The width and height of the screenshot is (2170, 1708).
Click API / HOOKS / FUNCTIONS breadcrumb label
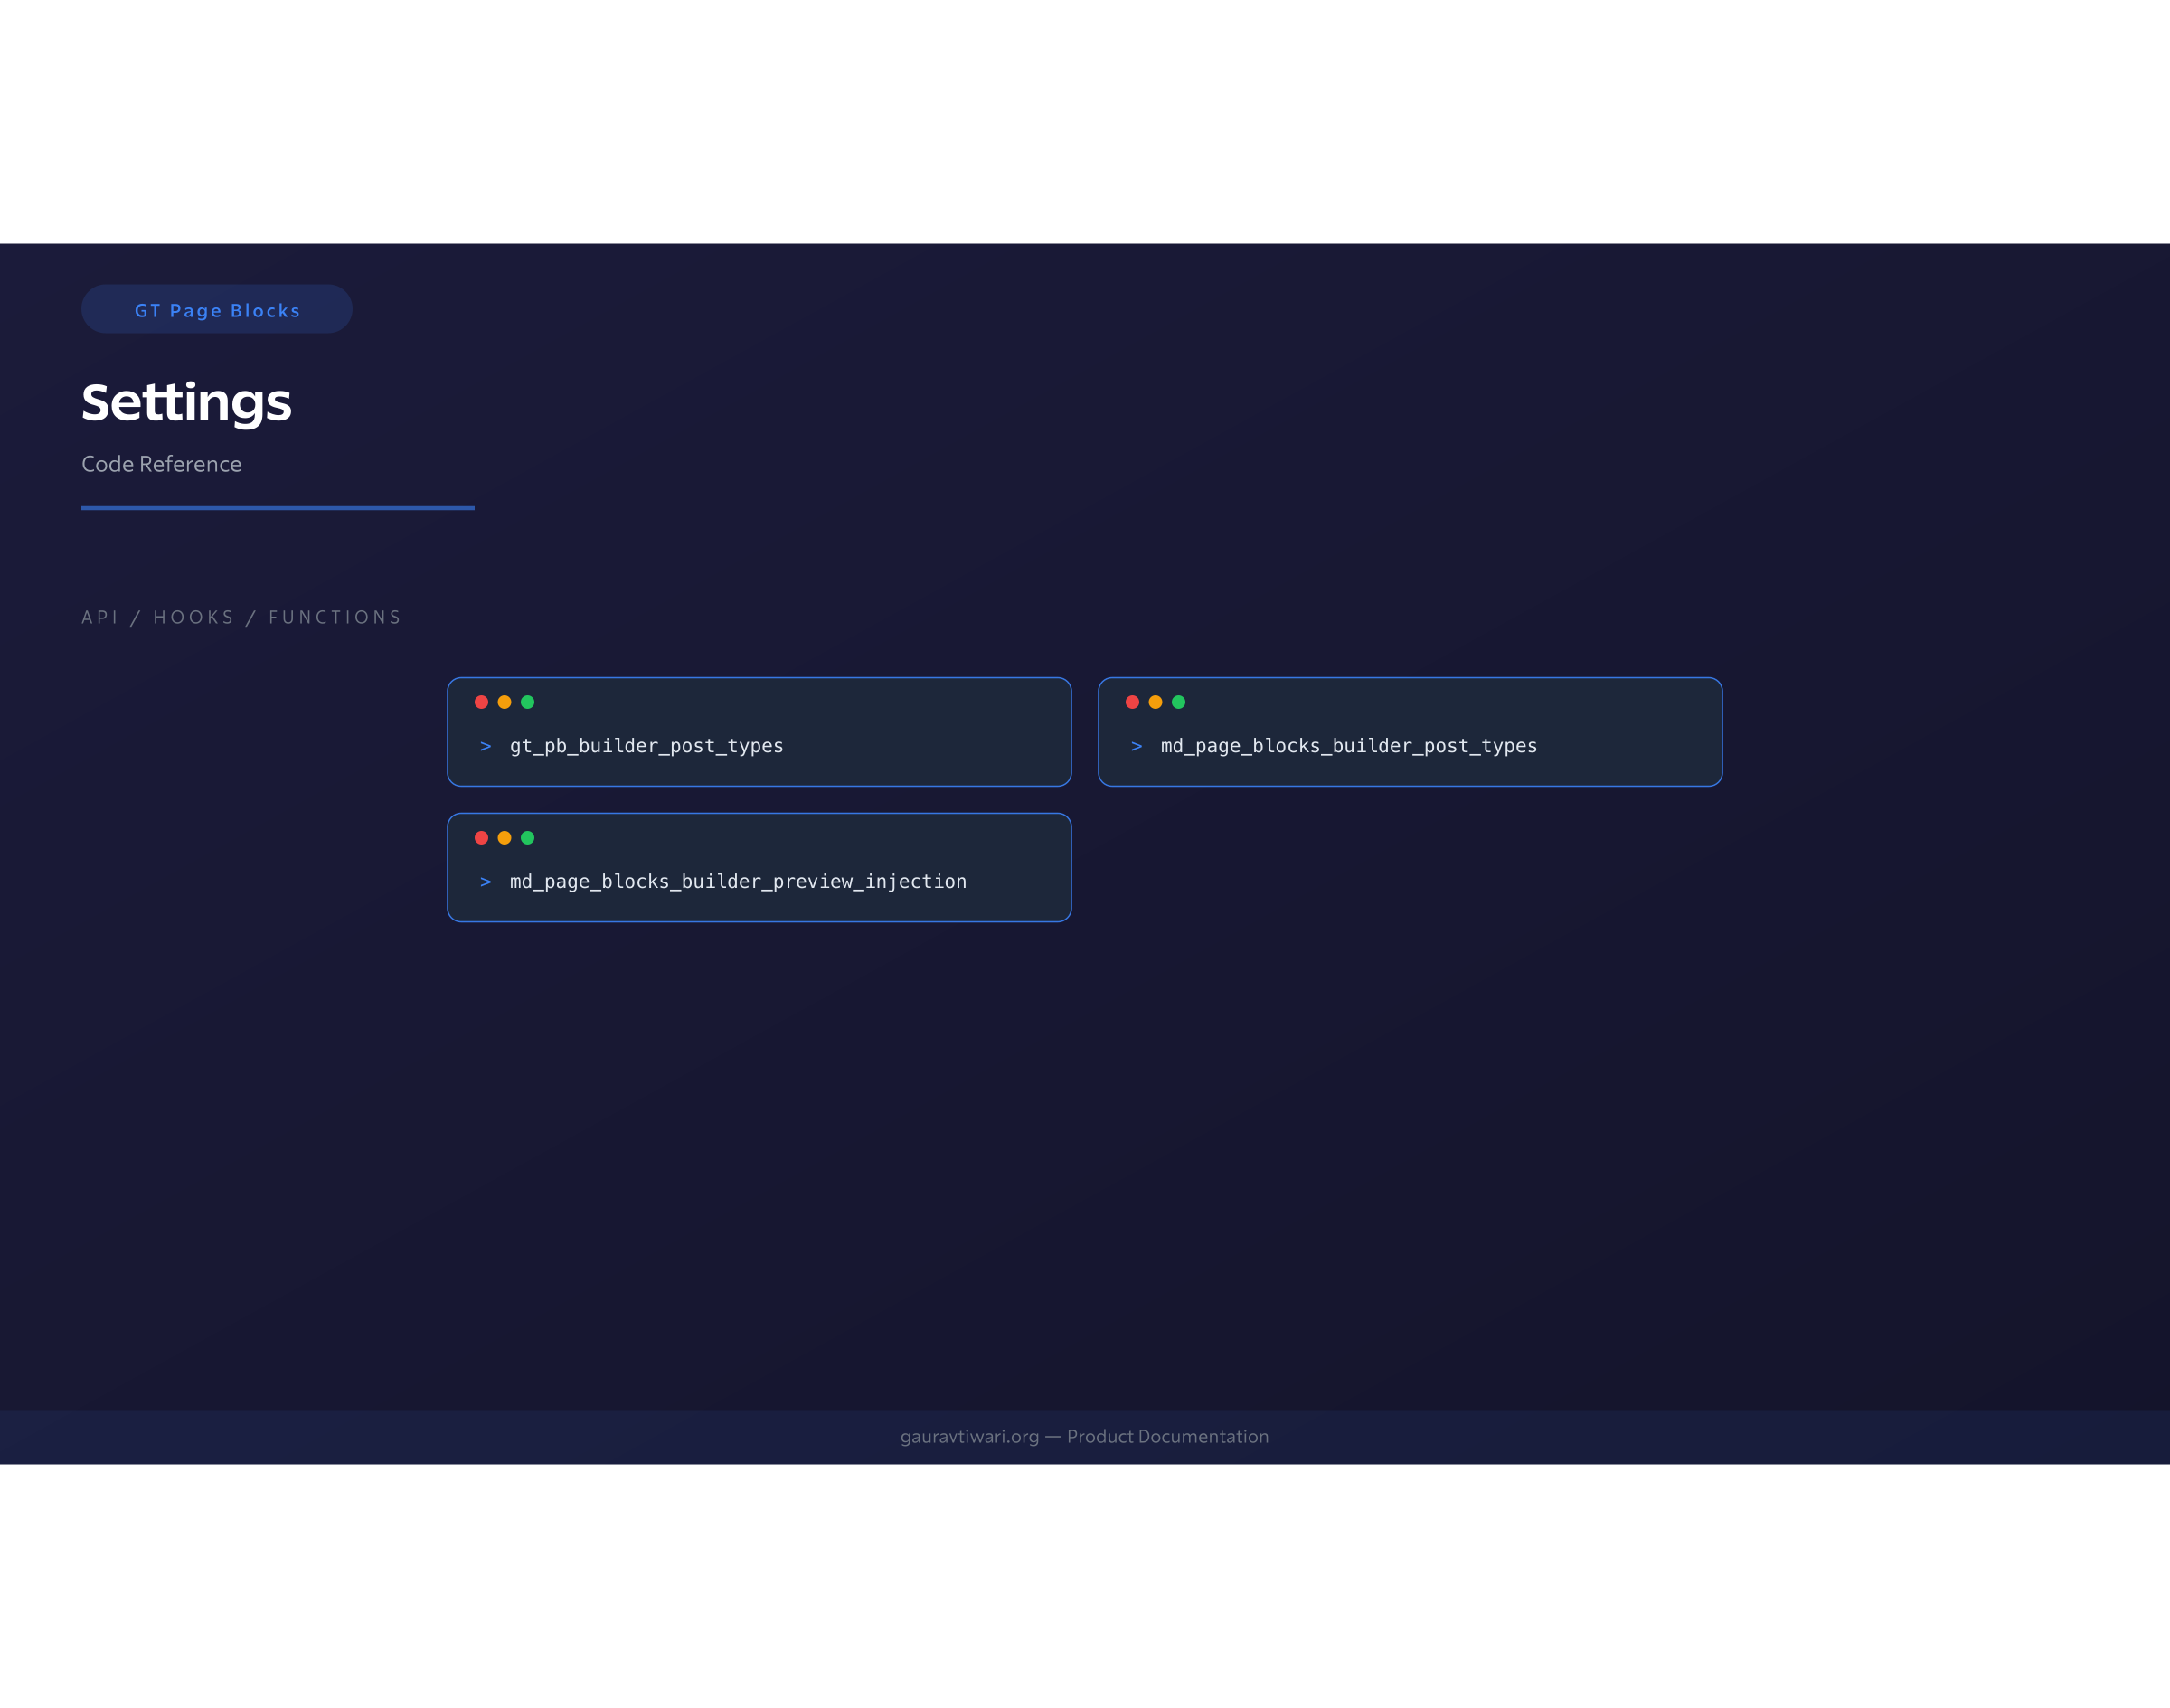pyautogui.click(x=241, y=617)
